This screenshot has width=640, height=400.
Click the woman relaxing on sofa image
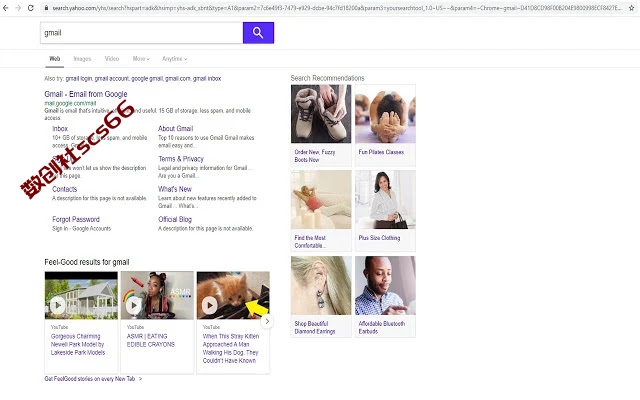point(321,200)
